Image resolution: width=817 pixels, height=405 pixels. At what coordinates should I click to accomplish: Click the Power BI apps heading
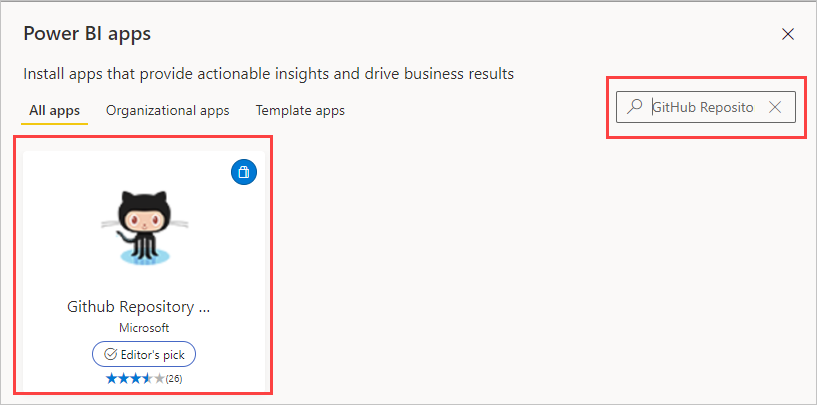click(87, 34)
